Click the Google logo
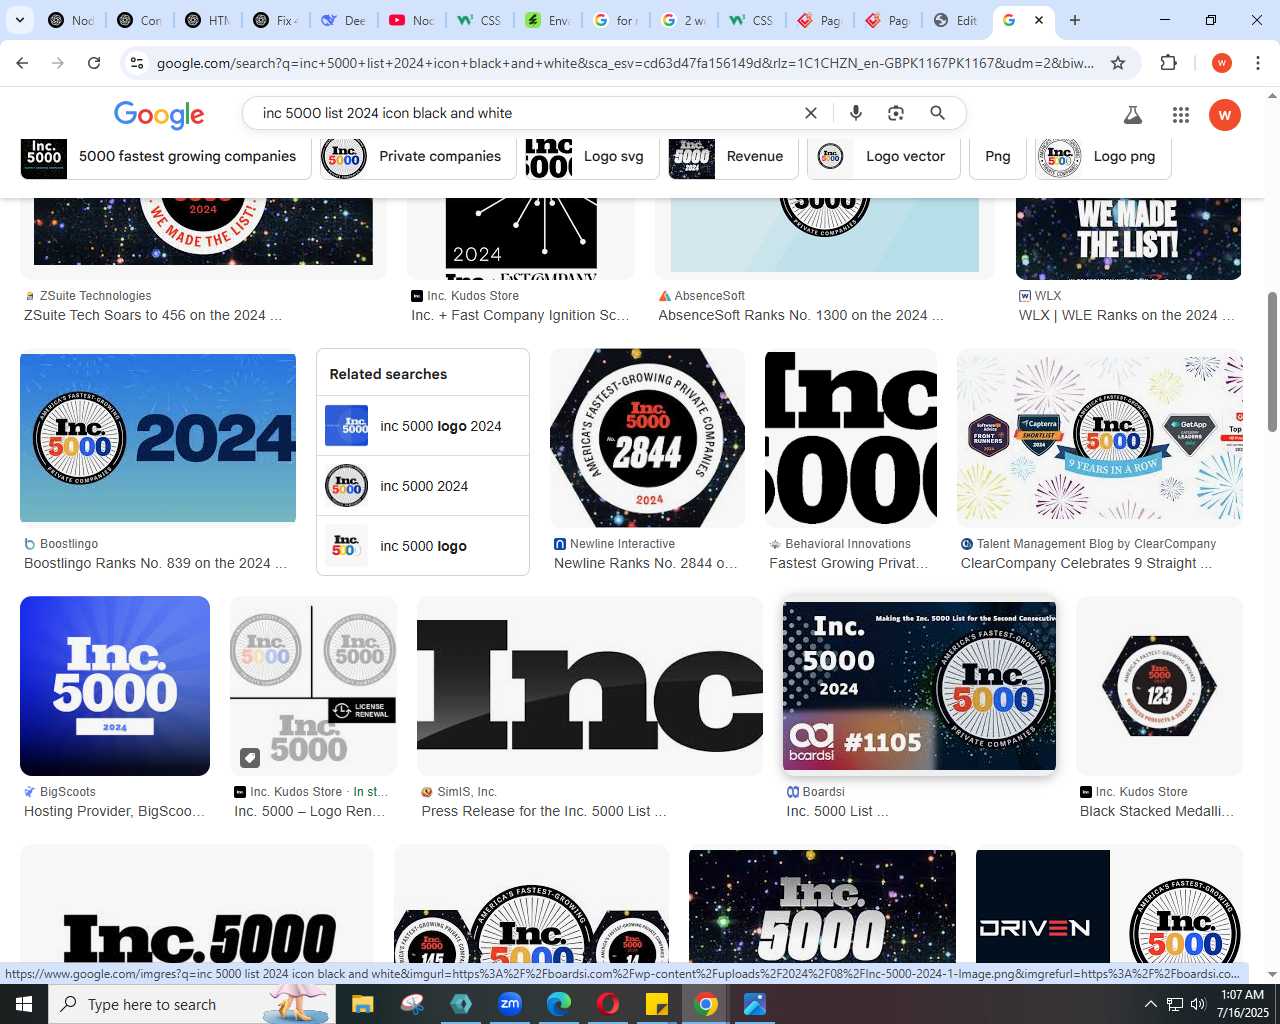Screen dimensions: 1280x1024 (159, 114)
